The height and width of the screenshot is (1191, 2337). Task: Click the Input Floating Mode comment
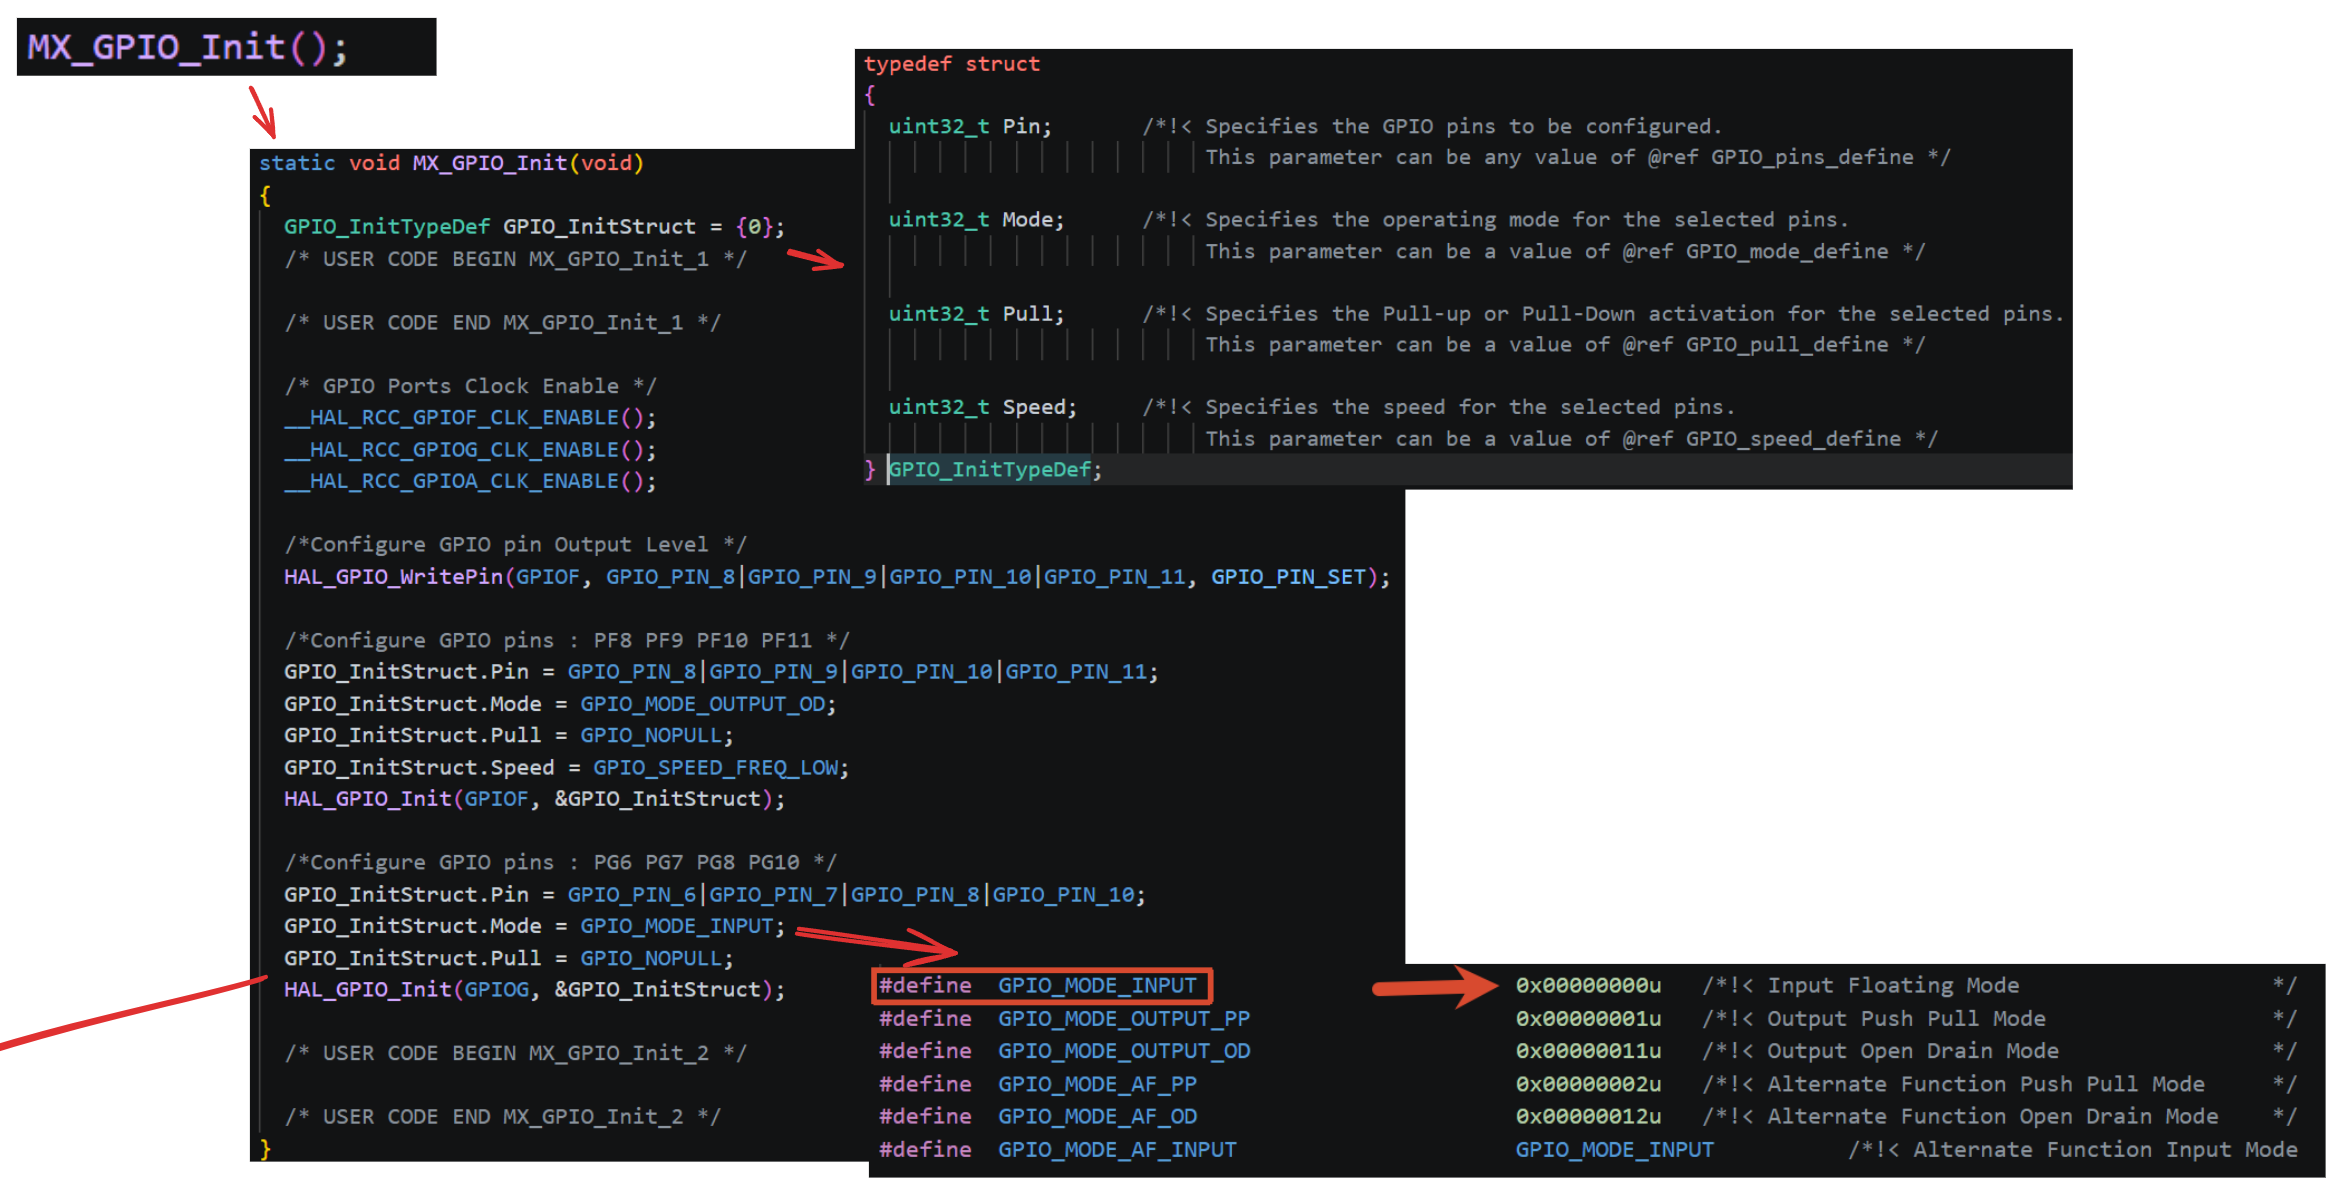pos(1893,986)
